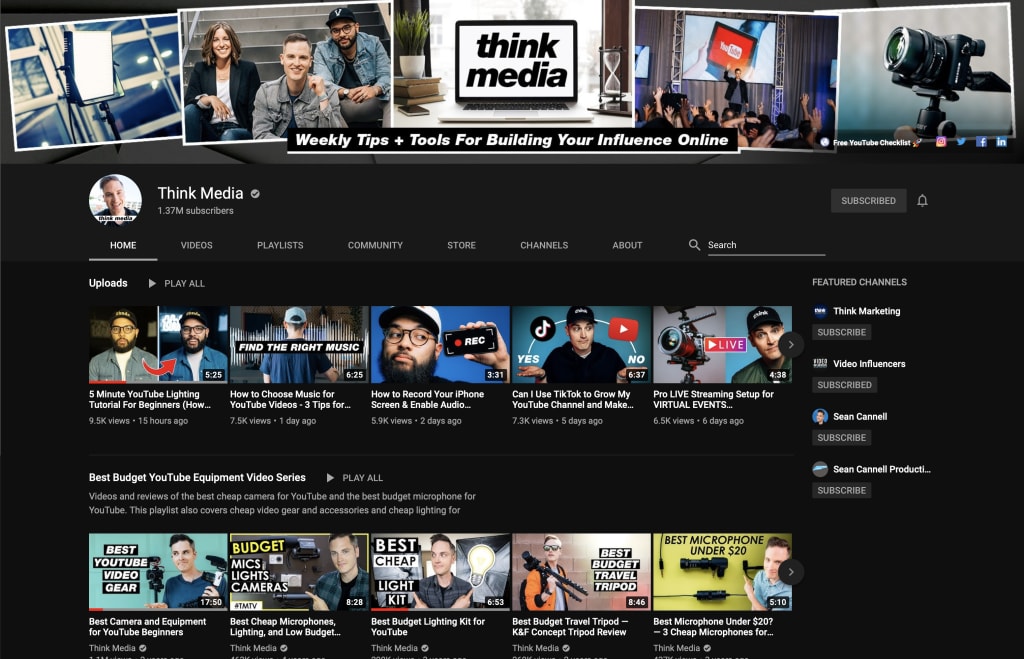Open the Facebook icon in banner
The height and width of the screenshot is (659, 1024).
click(x=981, y=142)
